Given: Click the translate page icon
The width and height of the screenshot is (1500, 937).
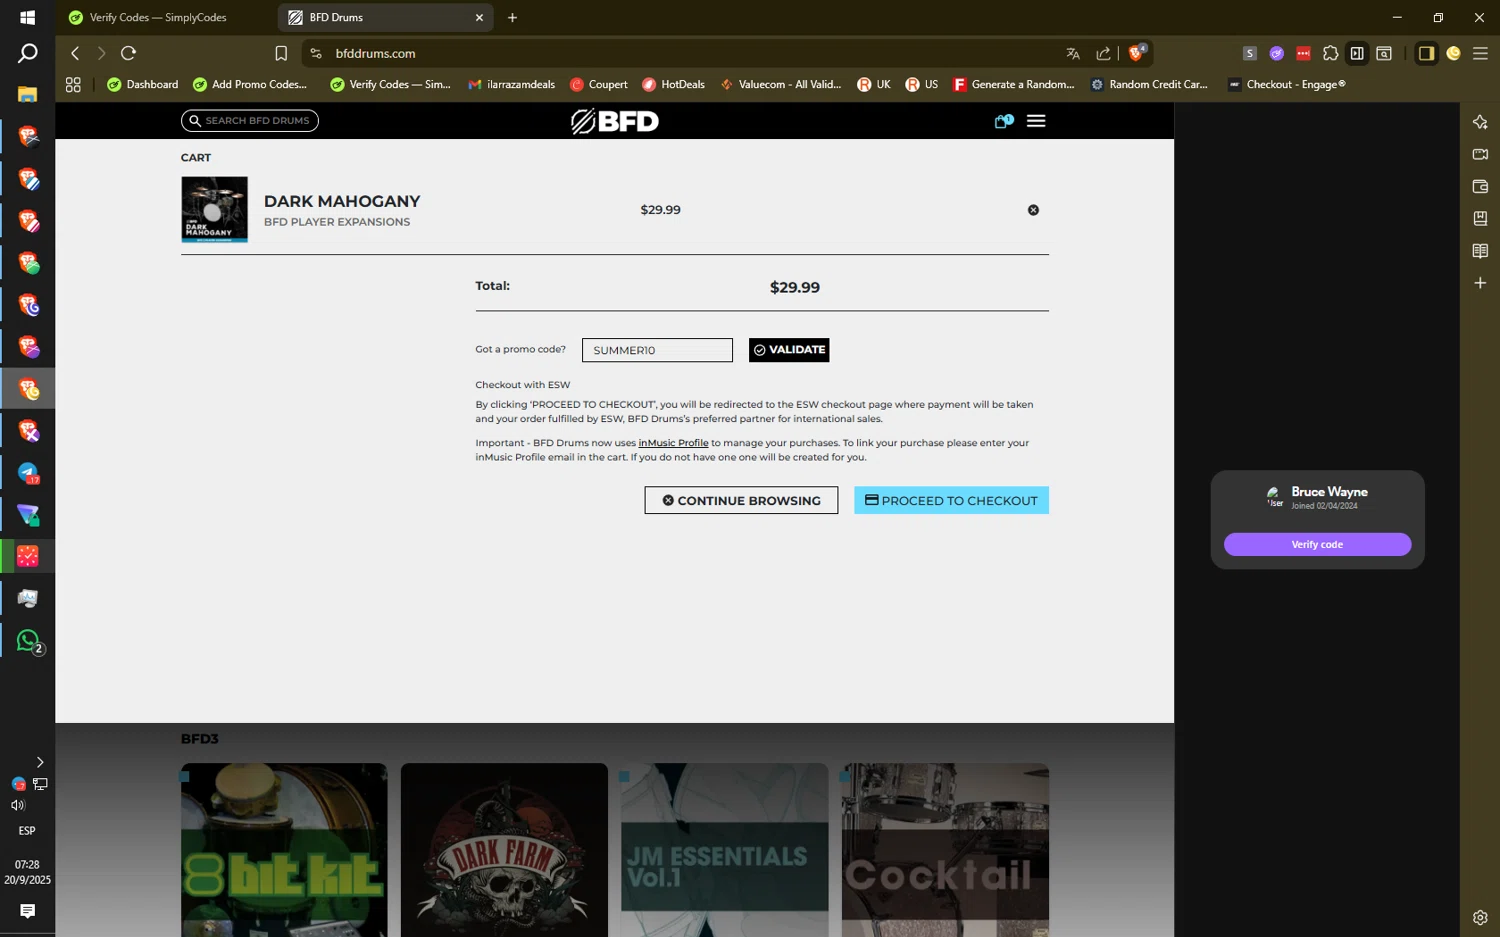Looking at the screenshot, I should tap(1073, 53).
